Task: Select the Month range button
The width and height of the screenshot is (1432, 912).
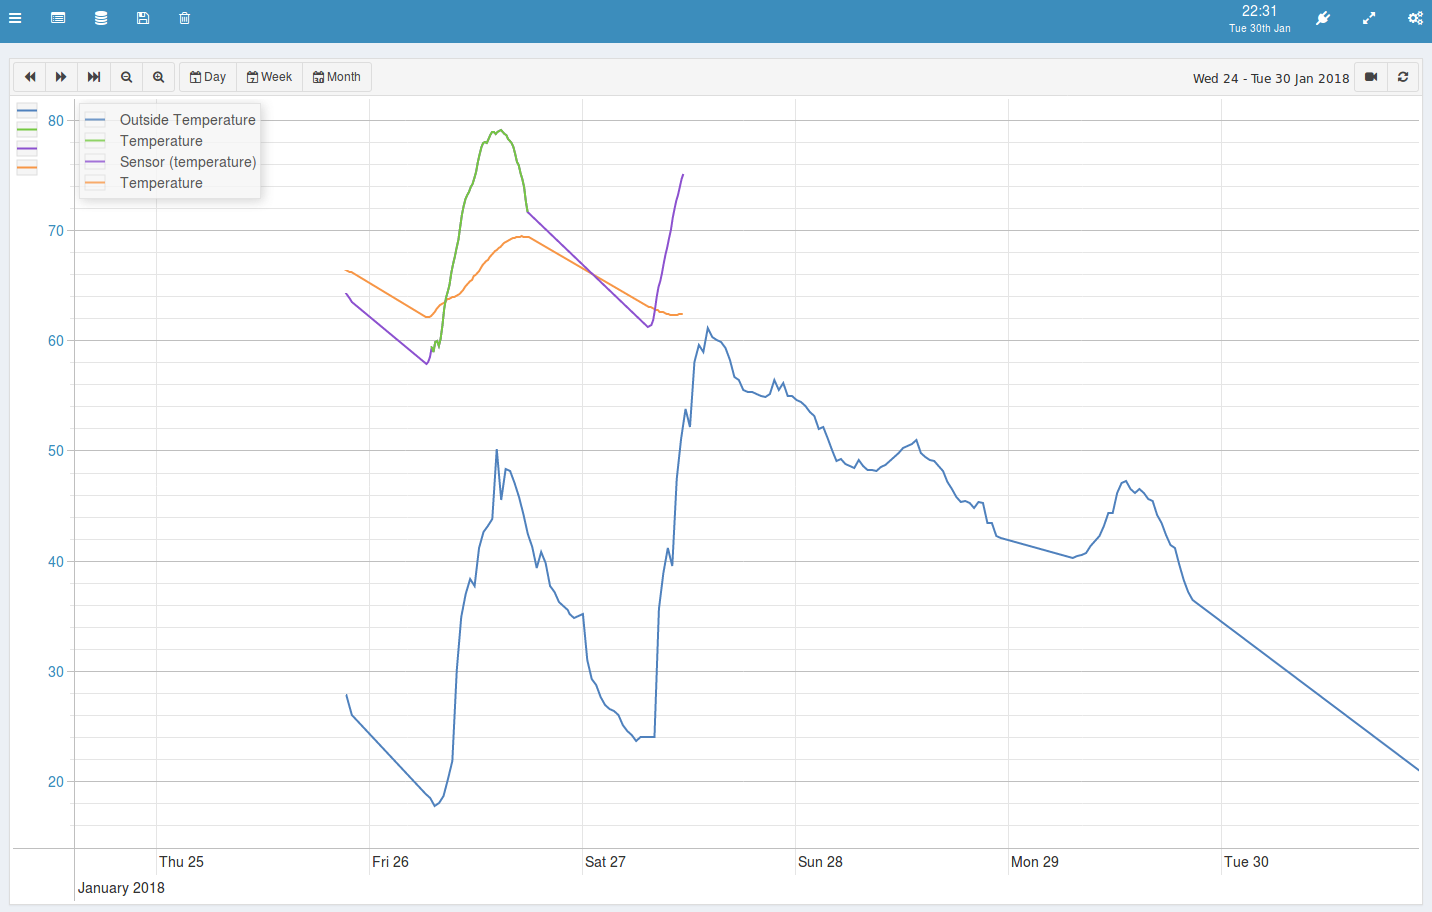Action: [337, 77]
